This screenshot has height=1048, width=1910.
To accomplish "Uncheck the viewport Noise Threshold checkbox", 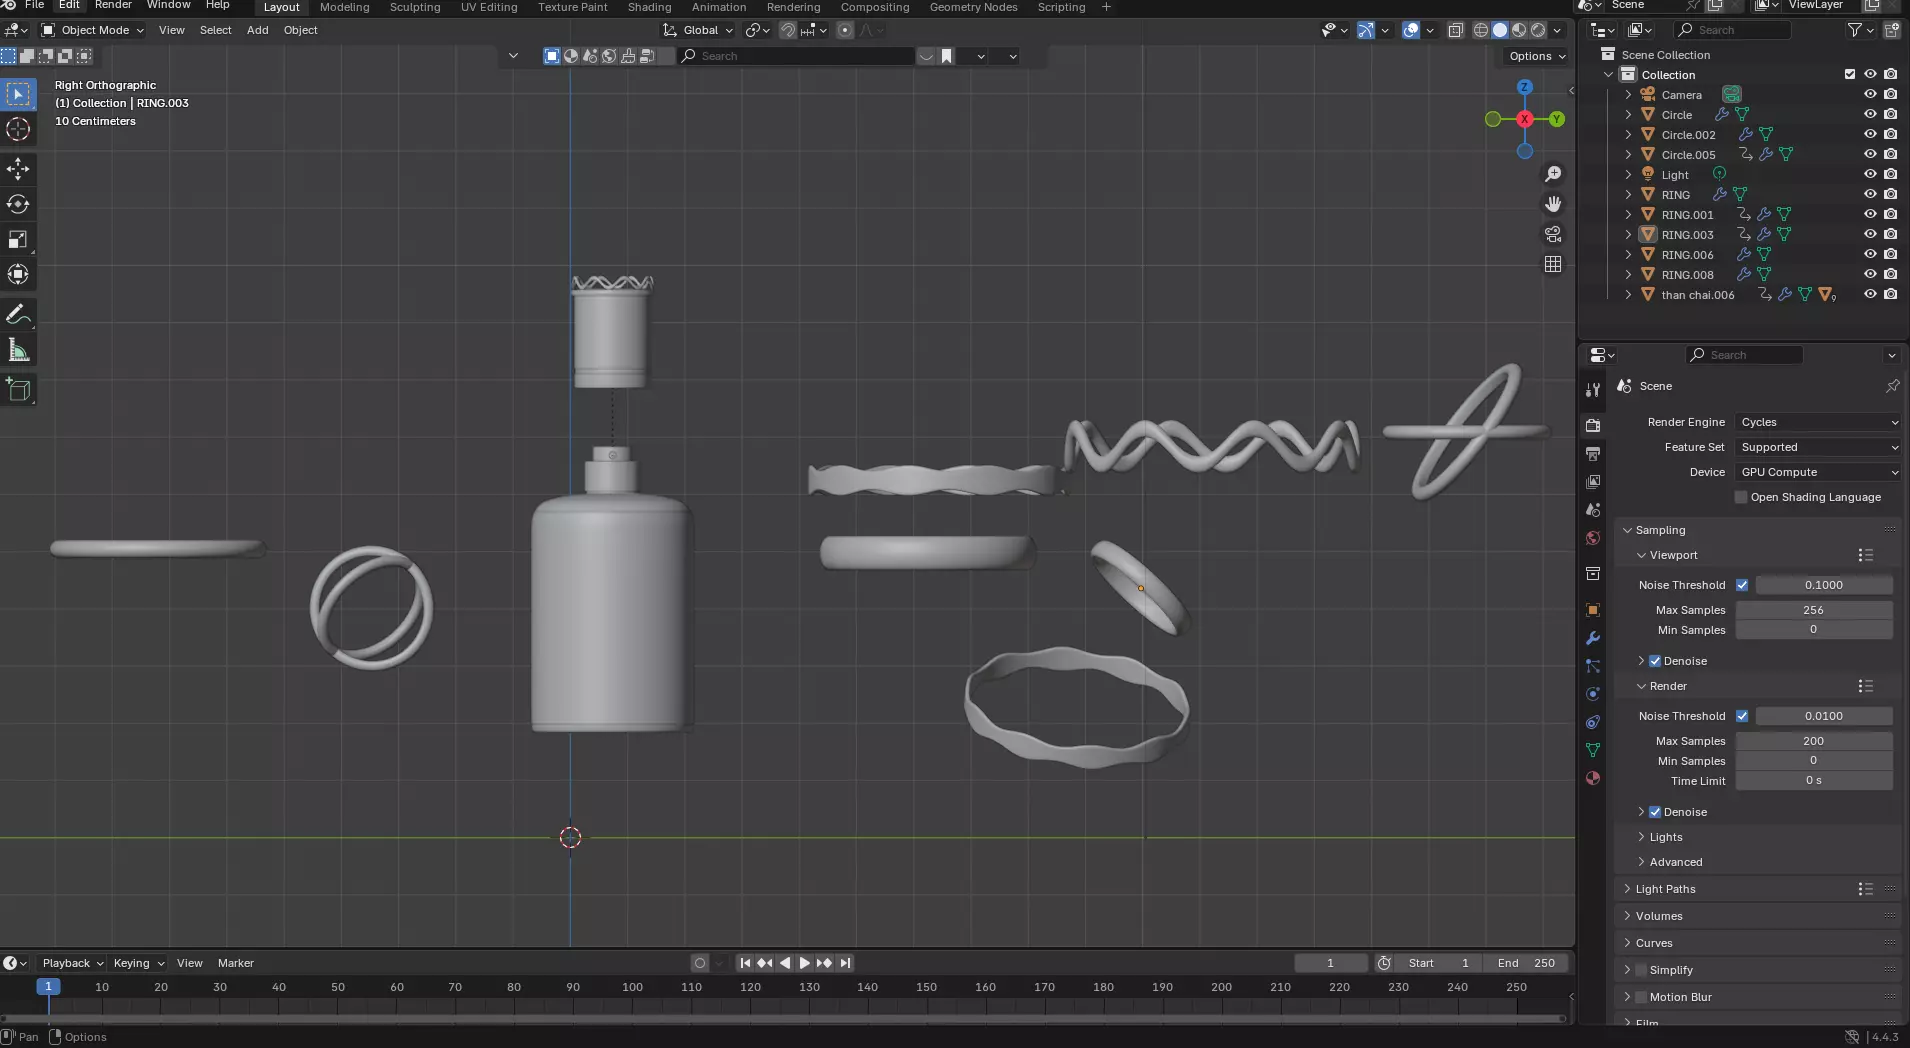I will [1742, 585].
